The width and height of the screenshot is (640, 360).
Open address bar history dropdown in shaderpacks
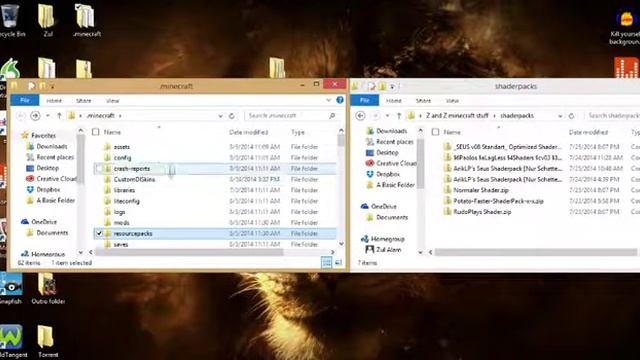[560, 116]
